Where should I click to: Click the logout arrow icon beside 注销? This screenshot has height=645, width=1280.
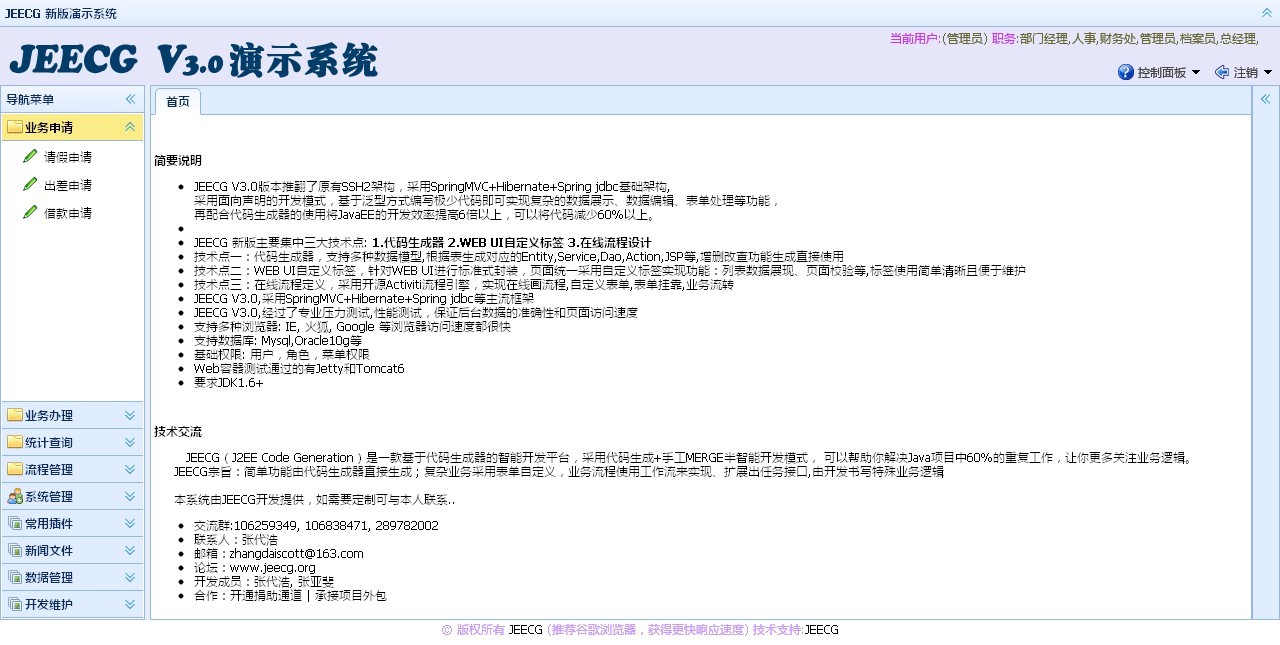1222,72
